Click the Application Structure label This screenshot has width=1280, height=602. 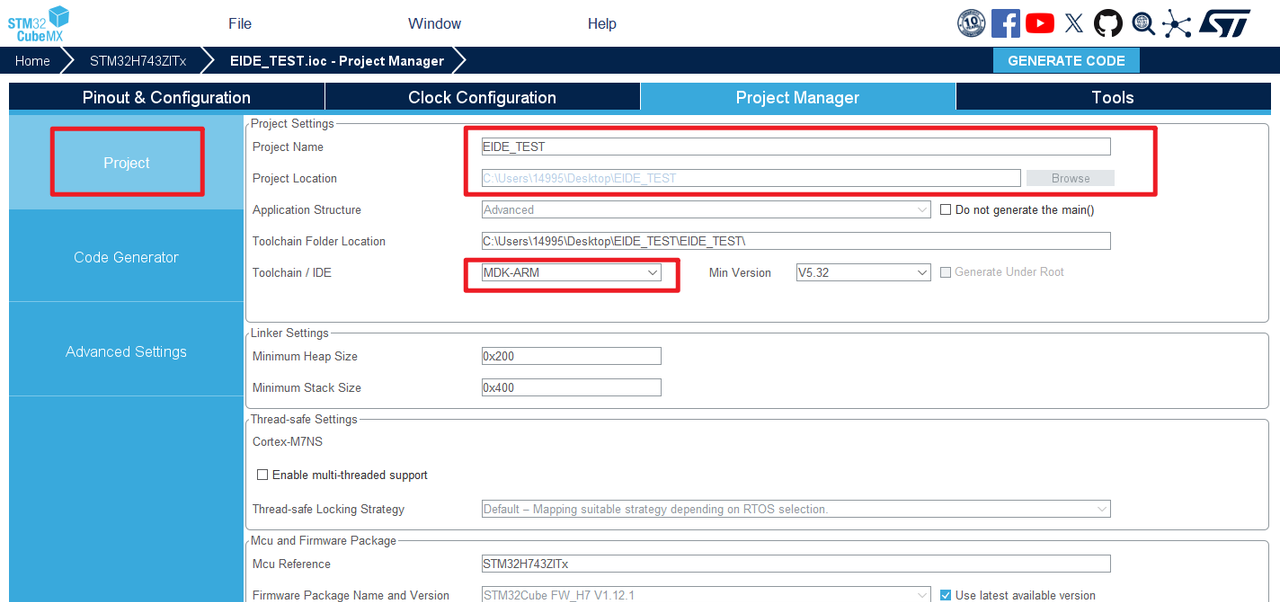tap(307, 210)
